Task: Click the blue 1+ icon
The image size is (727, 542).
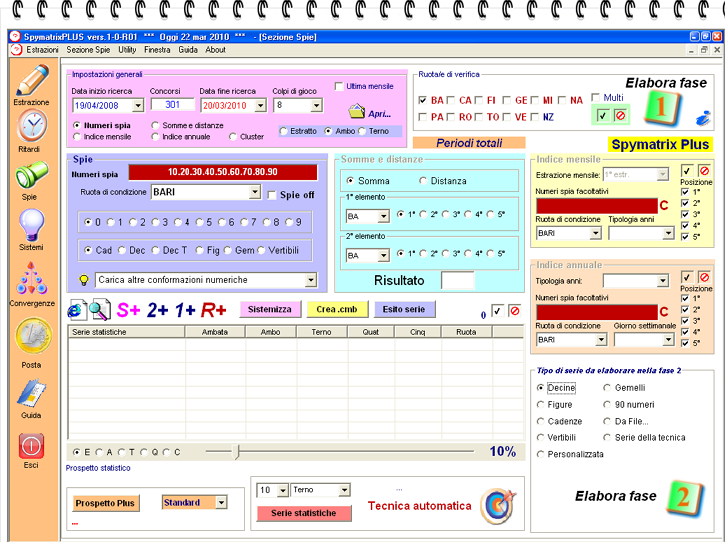Action: [x=185, y=310]
